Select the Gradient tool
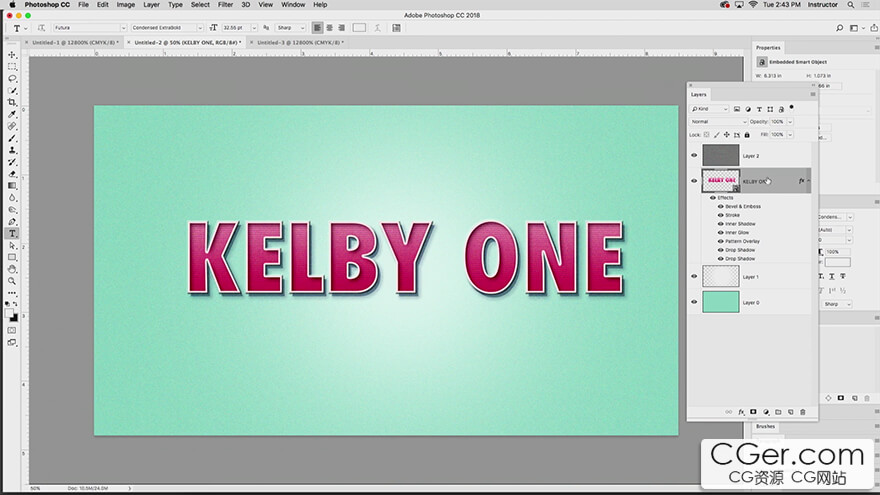Image resolution: width=880 pixels, height=495 pixels. [x=12, y=186]
